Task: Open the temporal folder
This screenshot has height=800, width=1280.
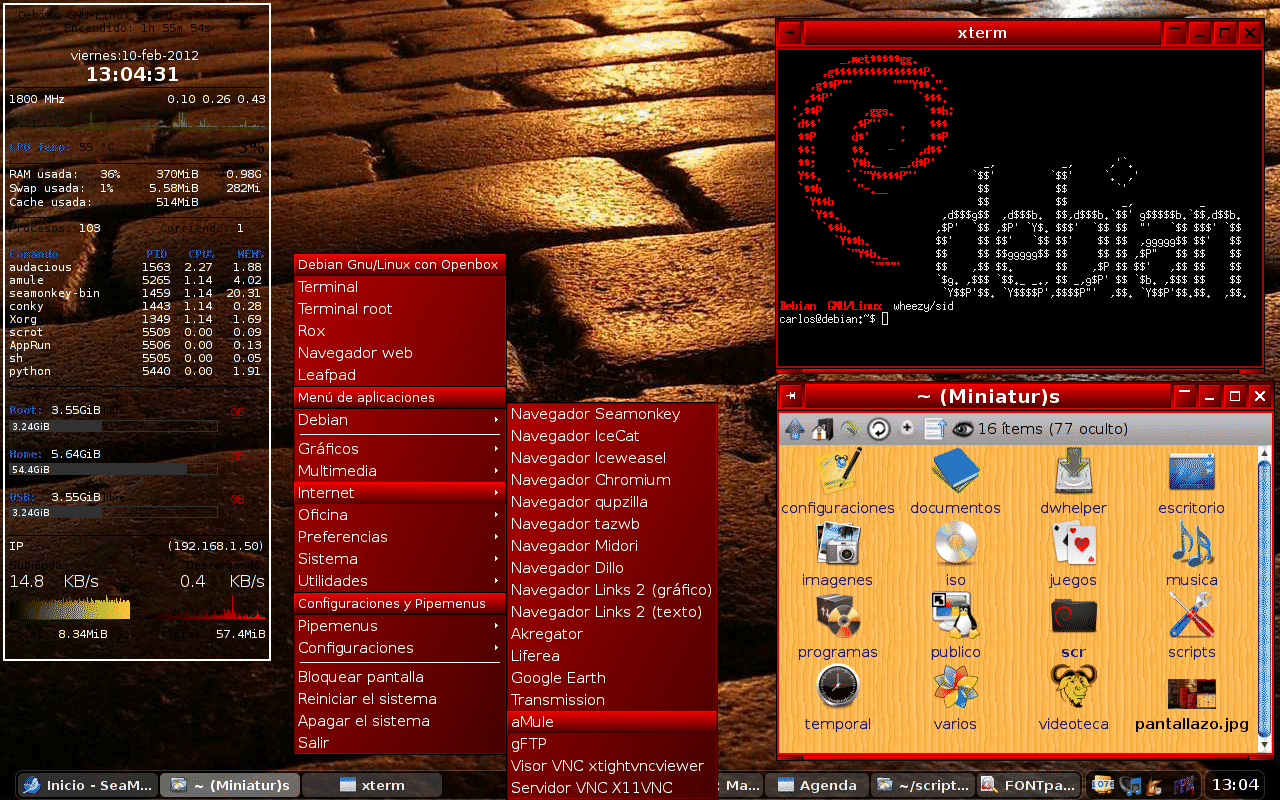Action: click(837, 698)
